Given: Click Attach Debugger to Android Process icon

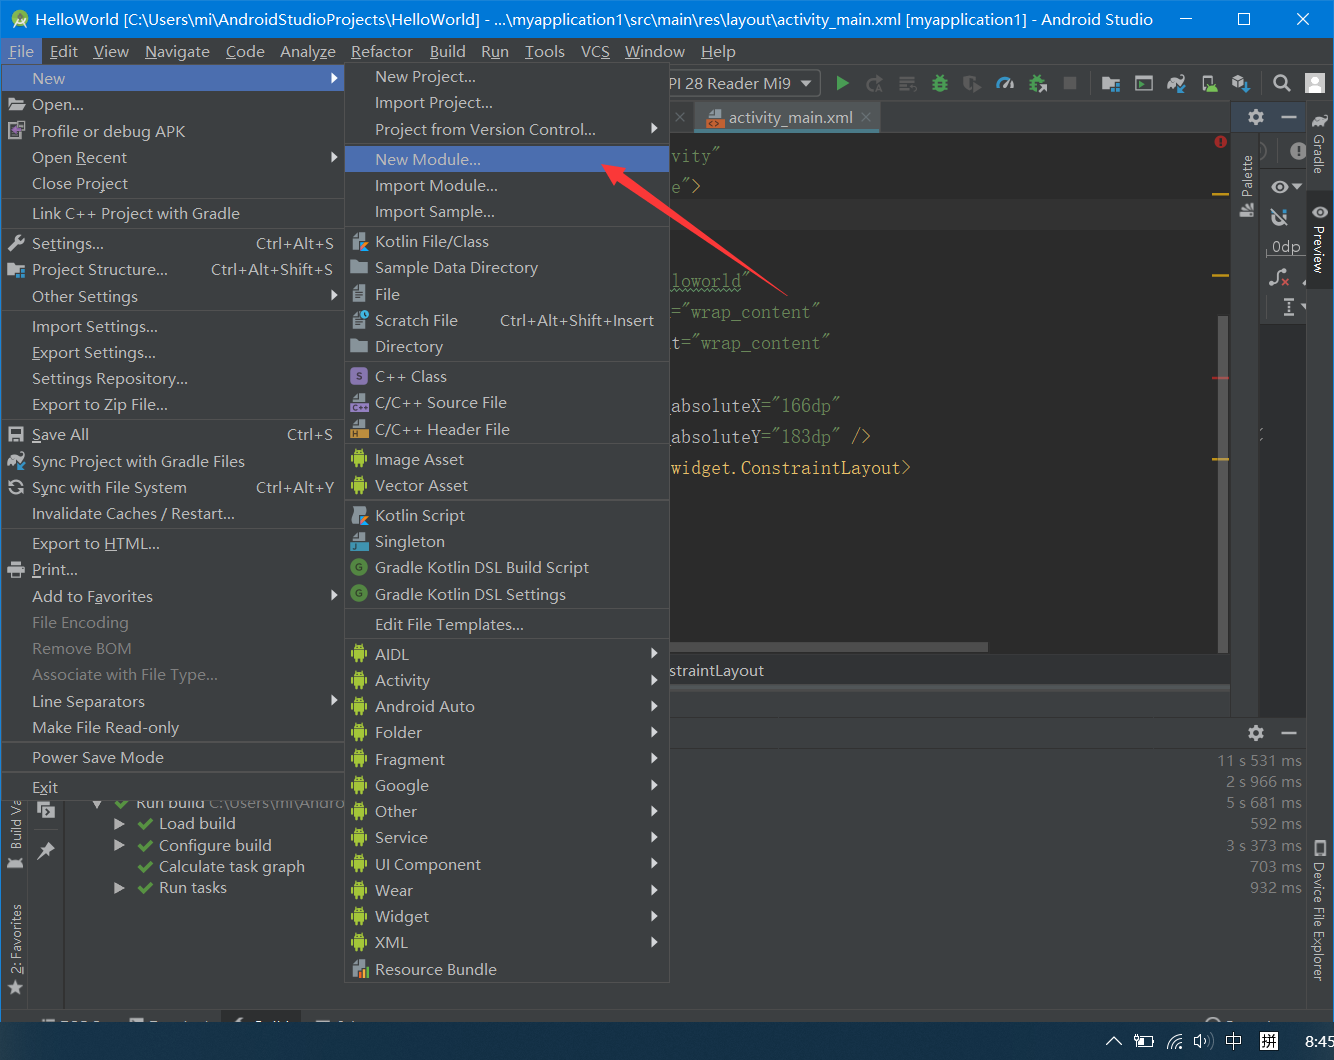Looking at the screenshot, I should point(1038,83).
